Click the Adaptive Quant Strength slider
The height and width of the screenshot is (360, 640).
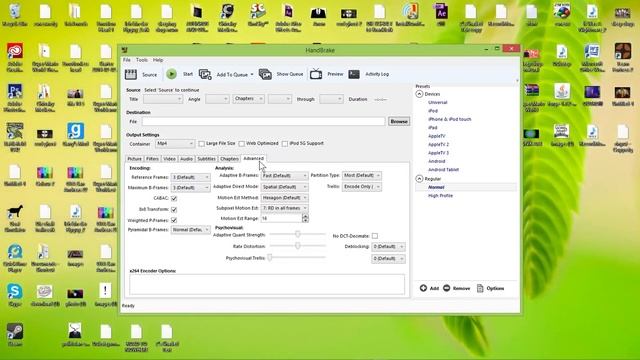click(298, 234)
